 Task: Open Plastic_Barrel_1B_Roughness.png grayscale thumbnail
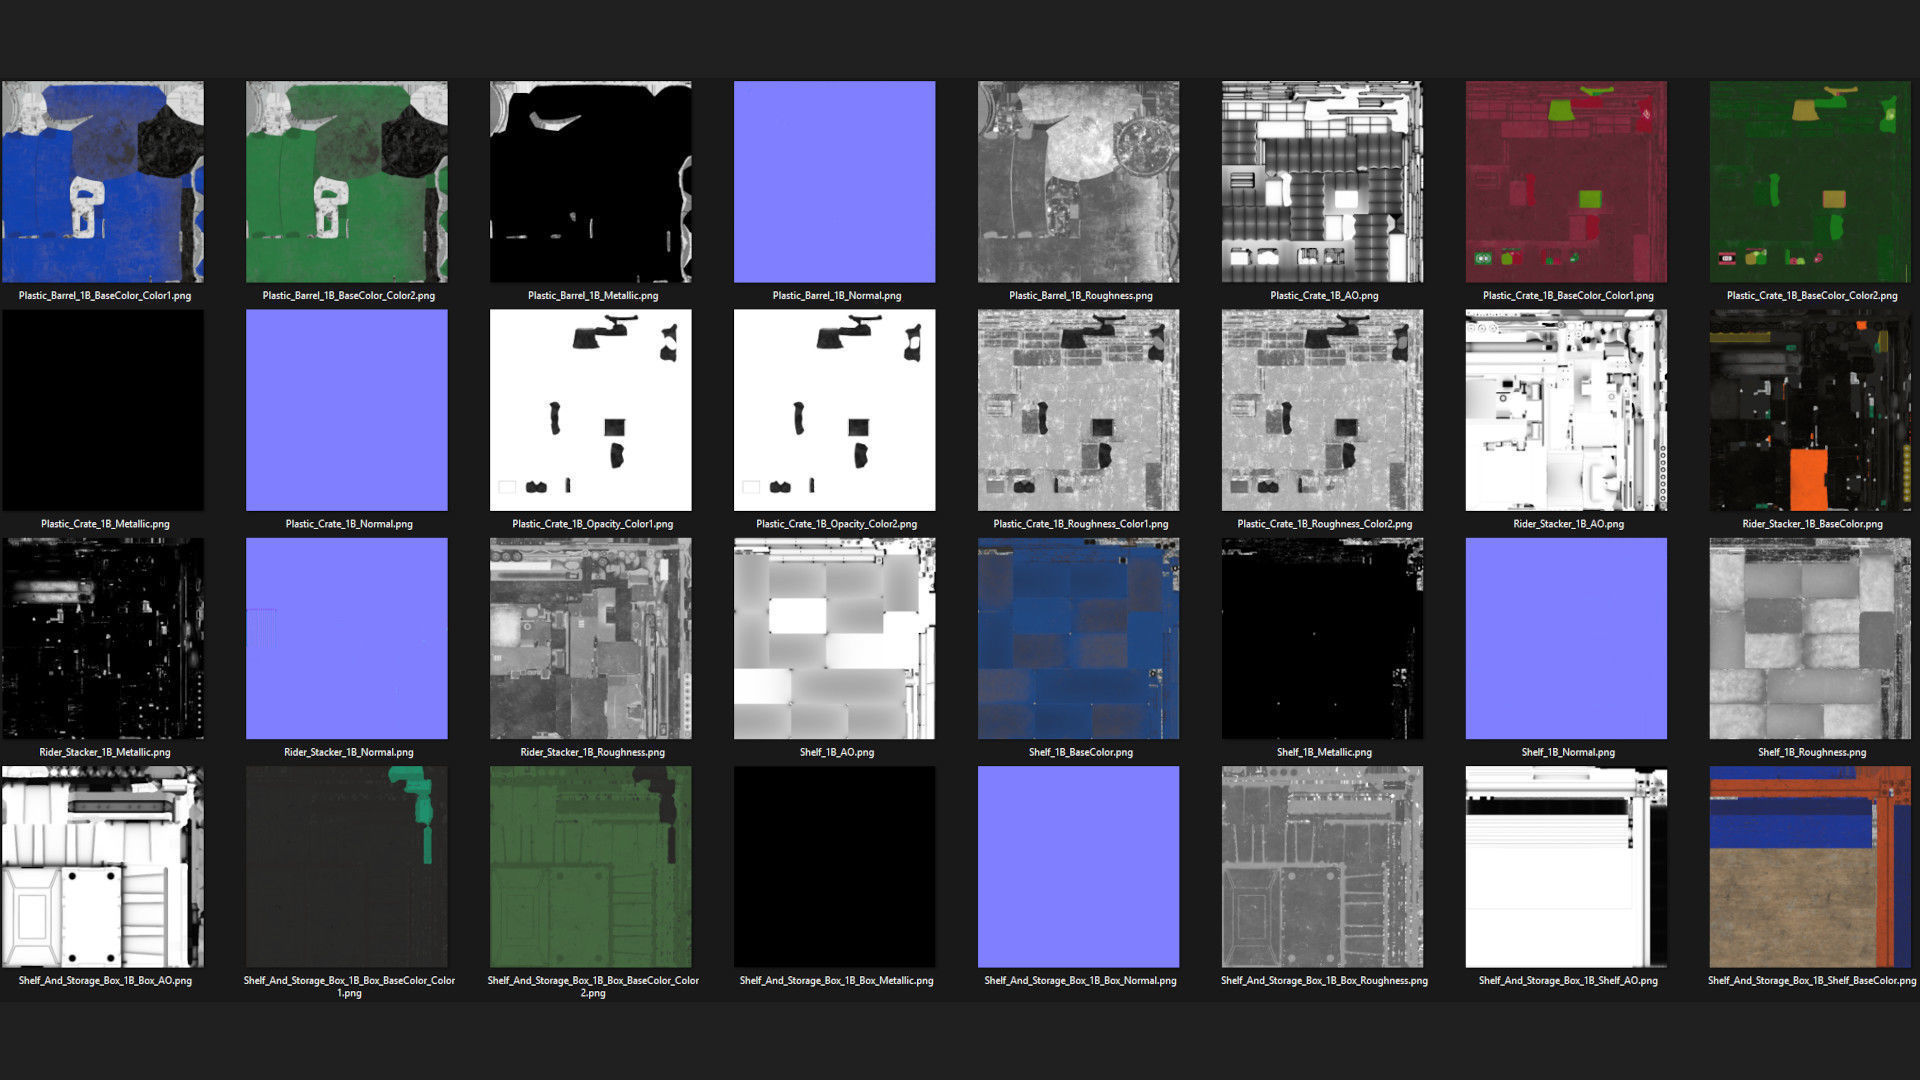tap(1079, 181)
